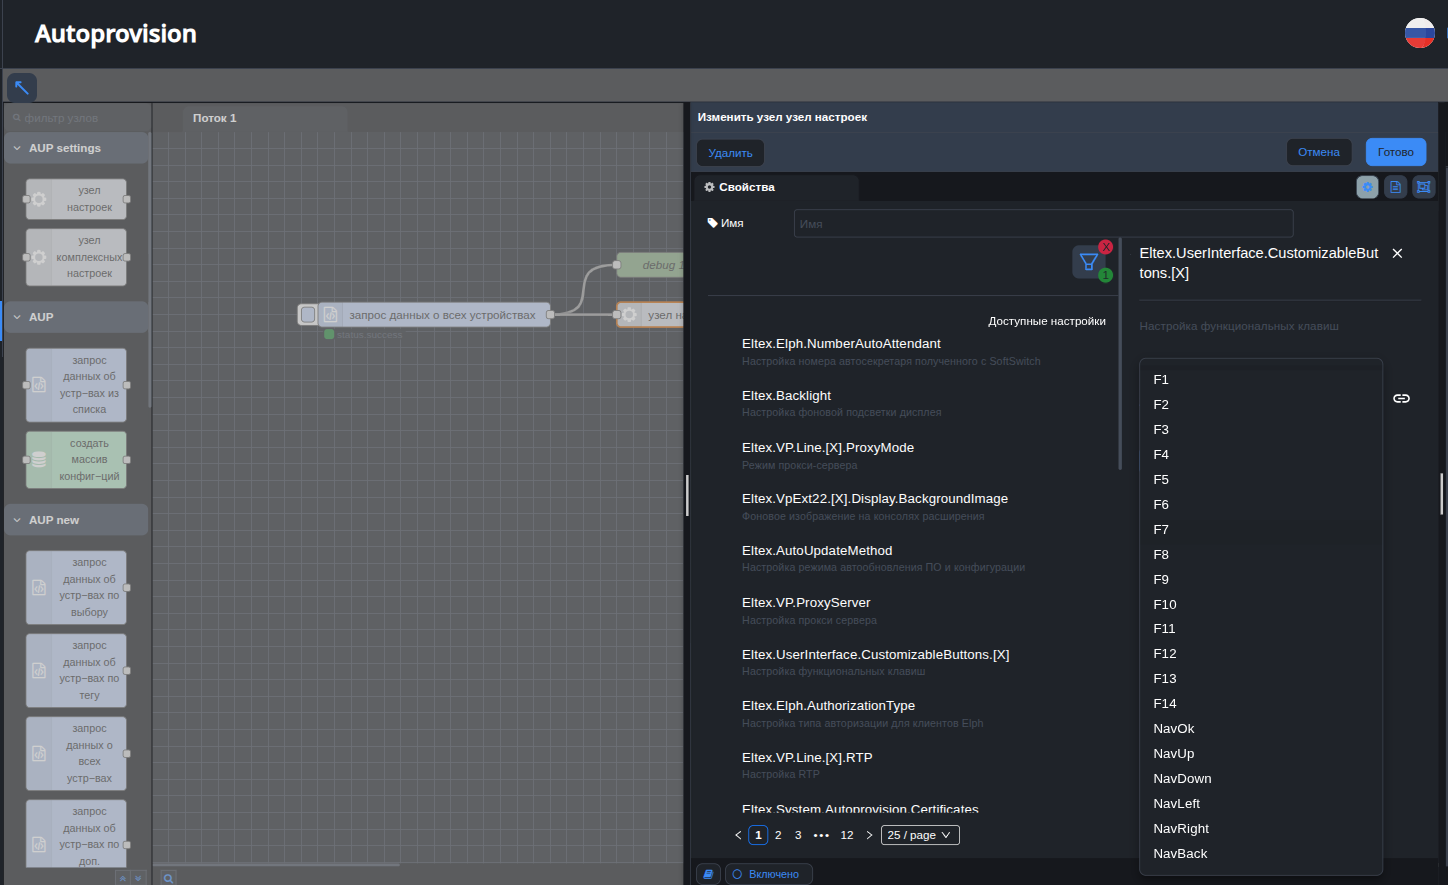Click the blue arrow icon in the toolbar
This screenshot has width=1448, height=885.
[x=22, y=87]
